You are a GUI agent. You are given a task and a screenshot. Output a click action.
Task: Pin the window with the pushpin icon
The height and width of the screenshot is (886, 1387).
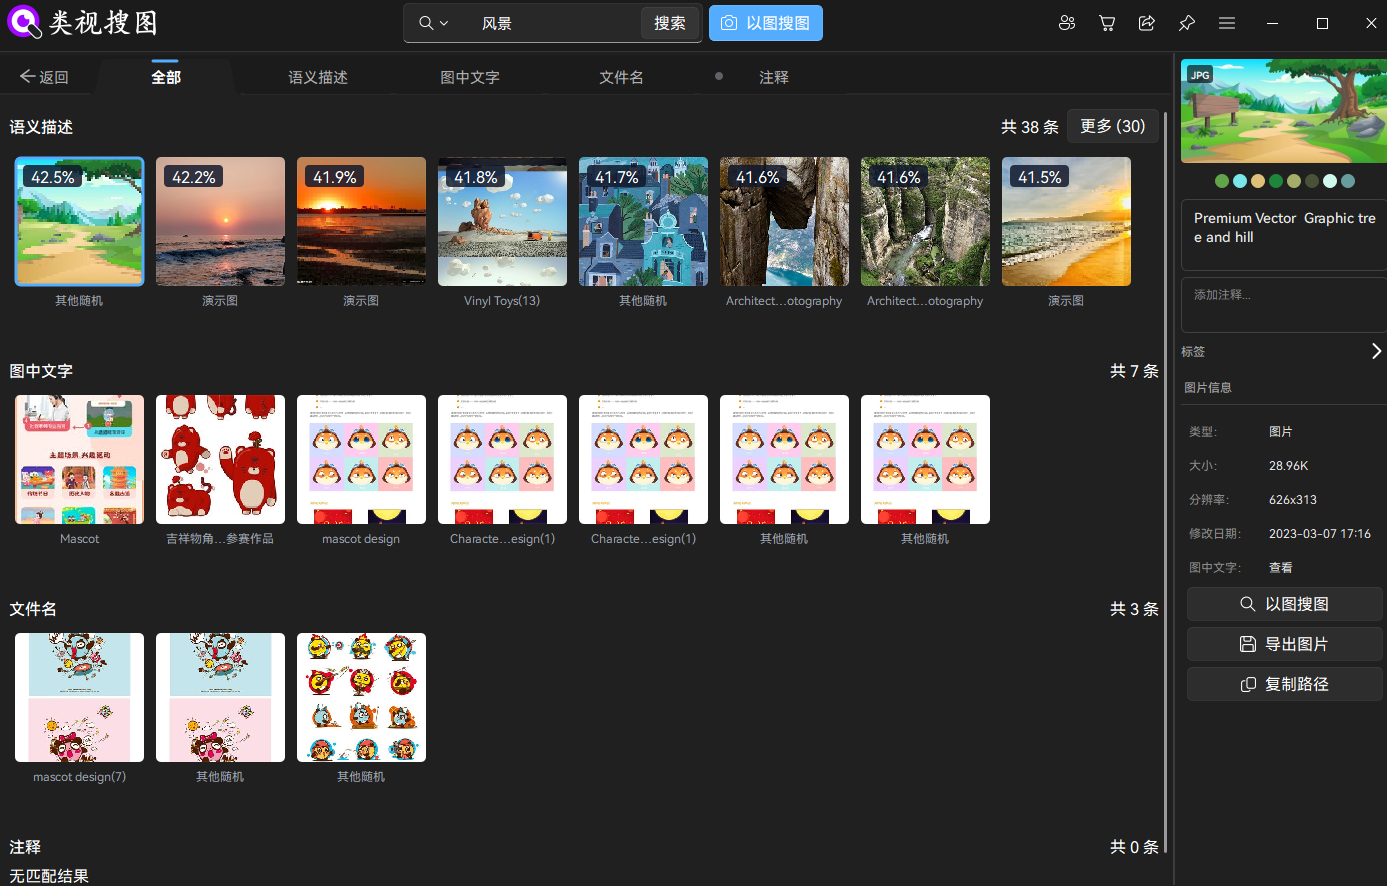1187,23
